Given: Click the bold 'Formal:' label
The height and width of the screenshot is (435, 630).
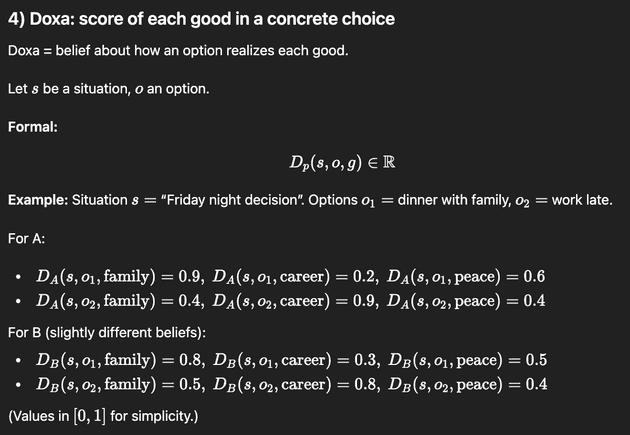Looking at the screenshot, I should pos(33,127).
